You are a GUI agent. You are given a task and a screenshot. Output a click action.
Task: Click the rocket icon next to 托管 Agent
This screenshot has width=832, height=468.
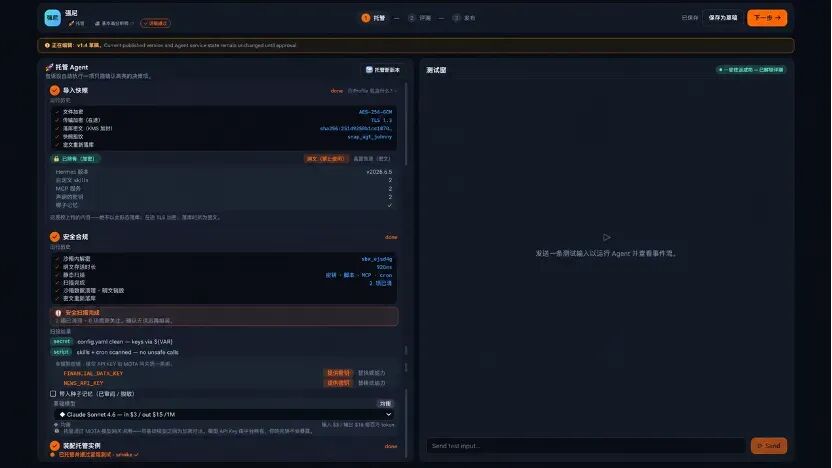pyautogui.click(x=49, y=67)
